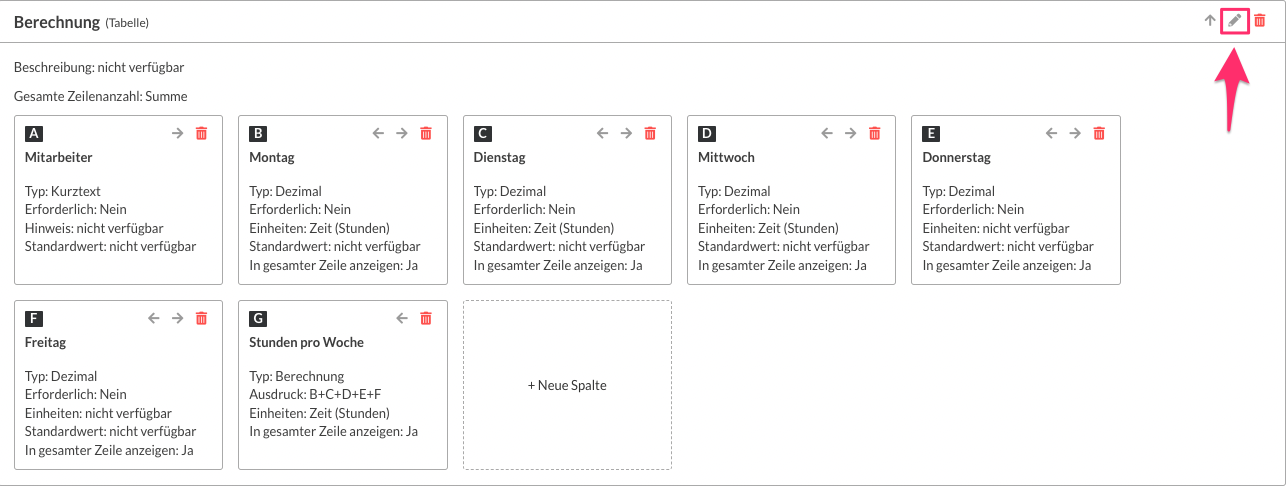Delete the Donnerstag column
The width and height of the screenshot is (1286, 486).
pos(1099,133)
